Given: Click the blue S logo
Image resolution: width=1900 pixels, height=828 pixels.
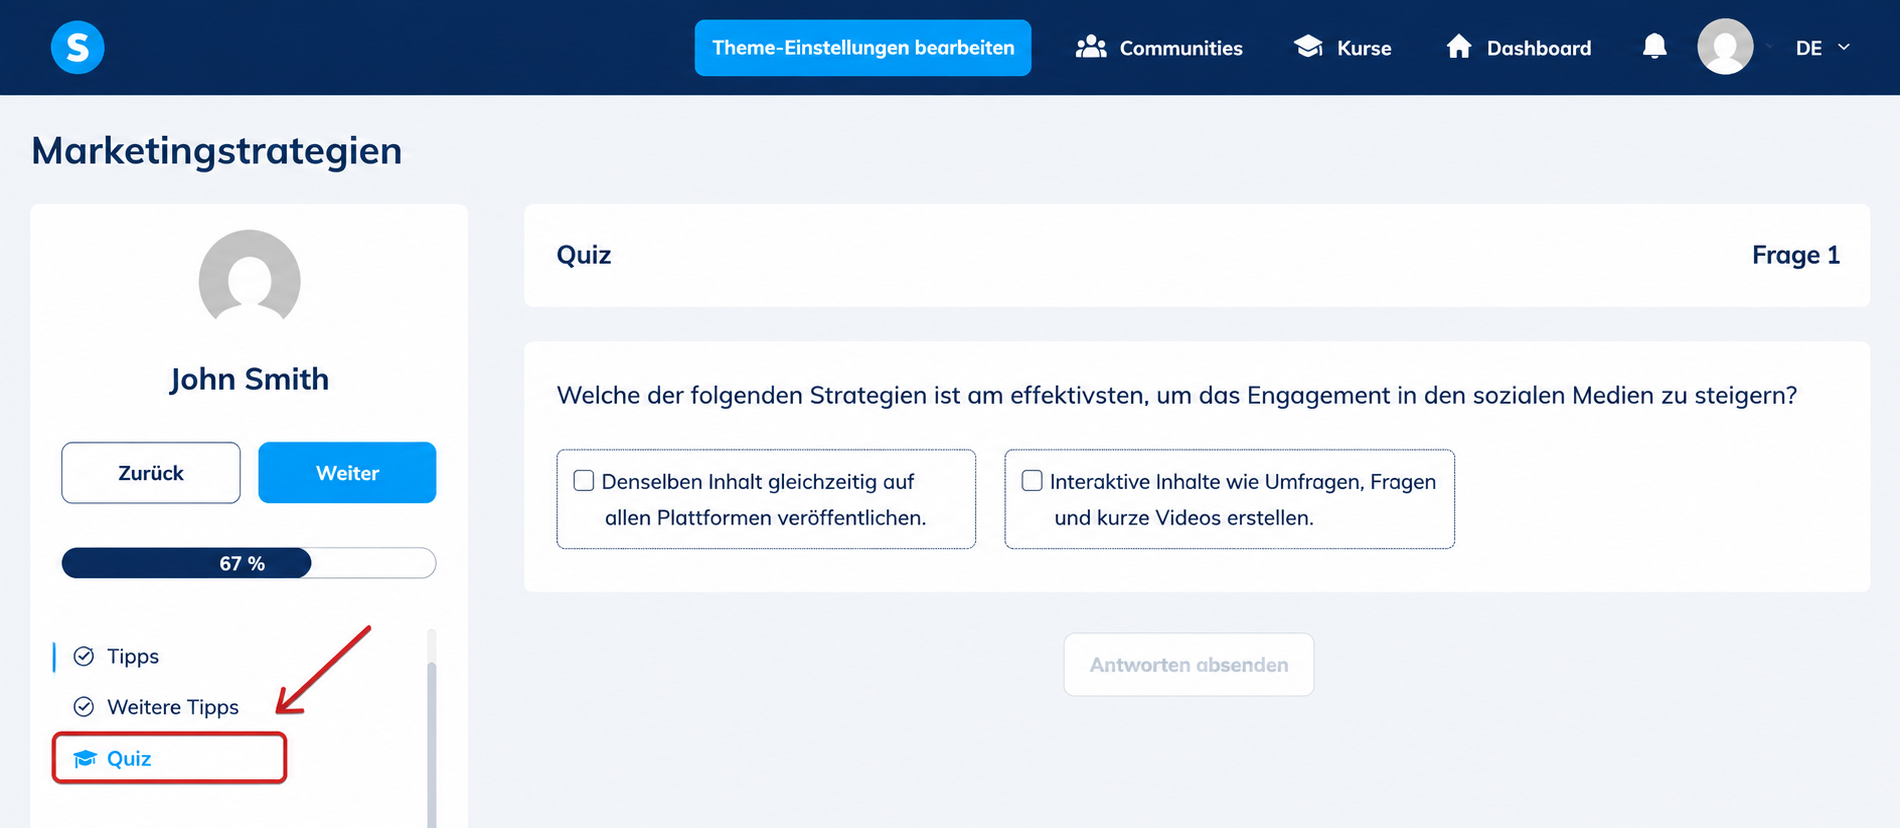Looking at the screenshot, I should click(78, 47).
